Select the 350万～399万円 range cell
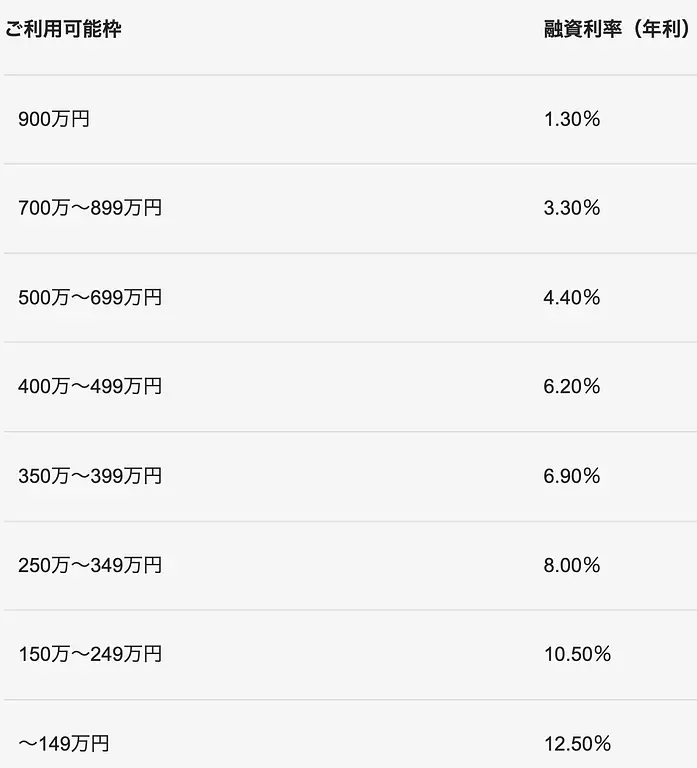 coord(90,476)
